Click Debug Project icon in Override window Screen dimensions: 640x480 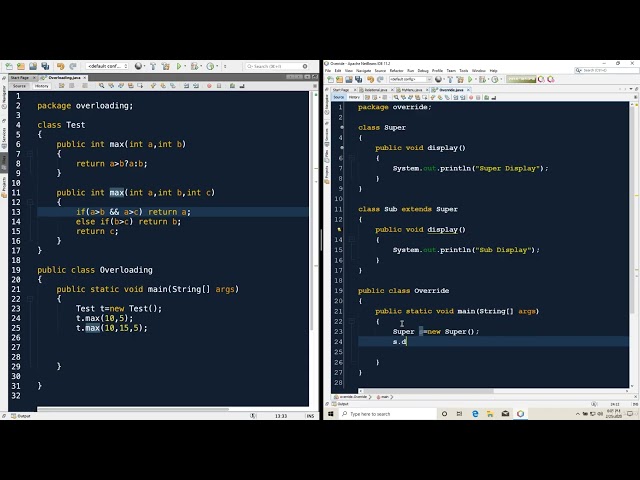[x=482, y=80]
